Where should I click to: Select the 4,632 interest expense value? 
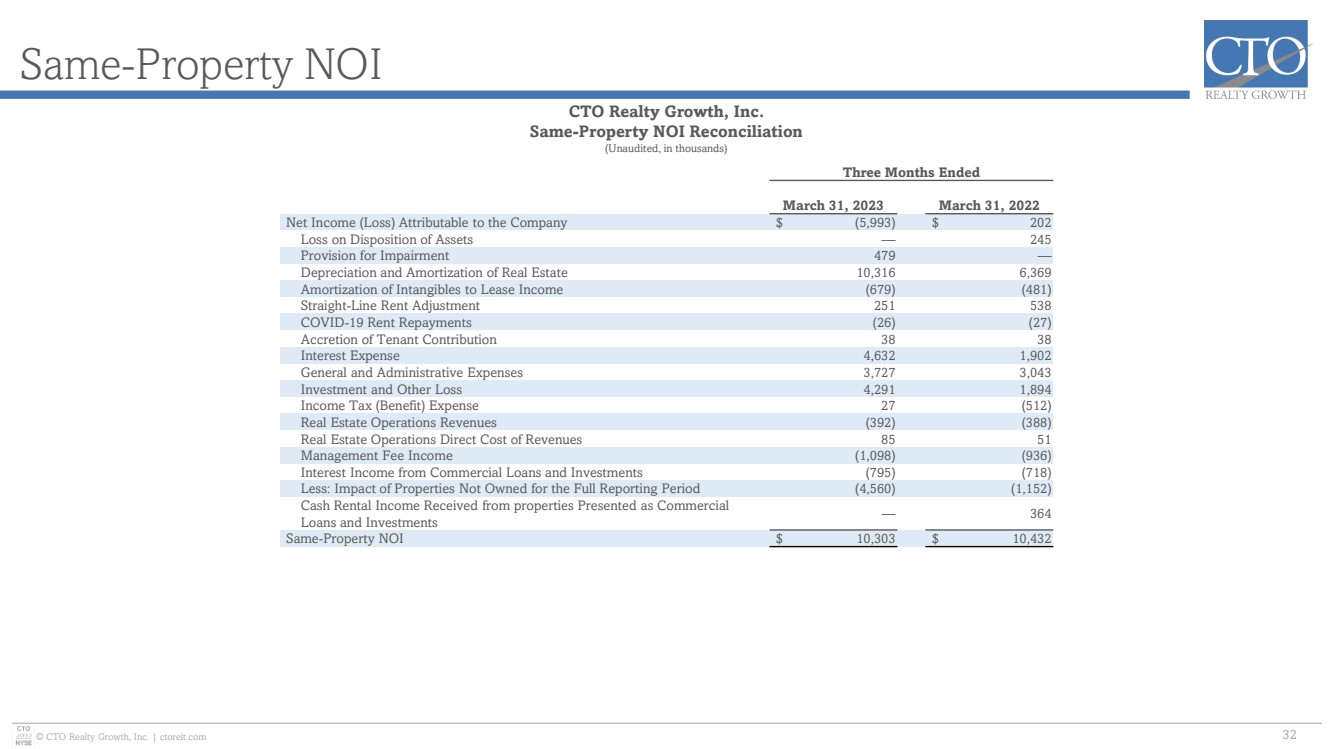(x=879, y=356)
